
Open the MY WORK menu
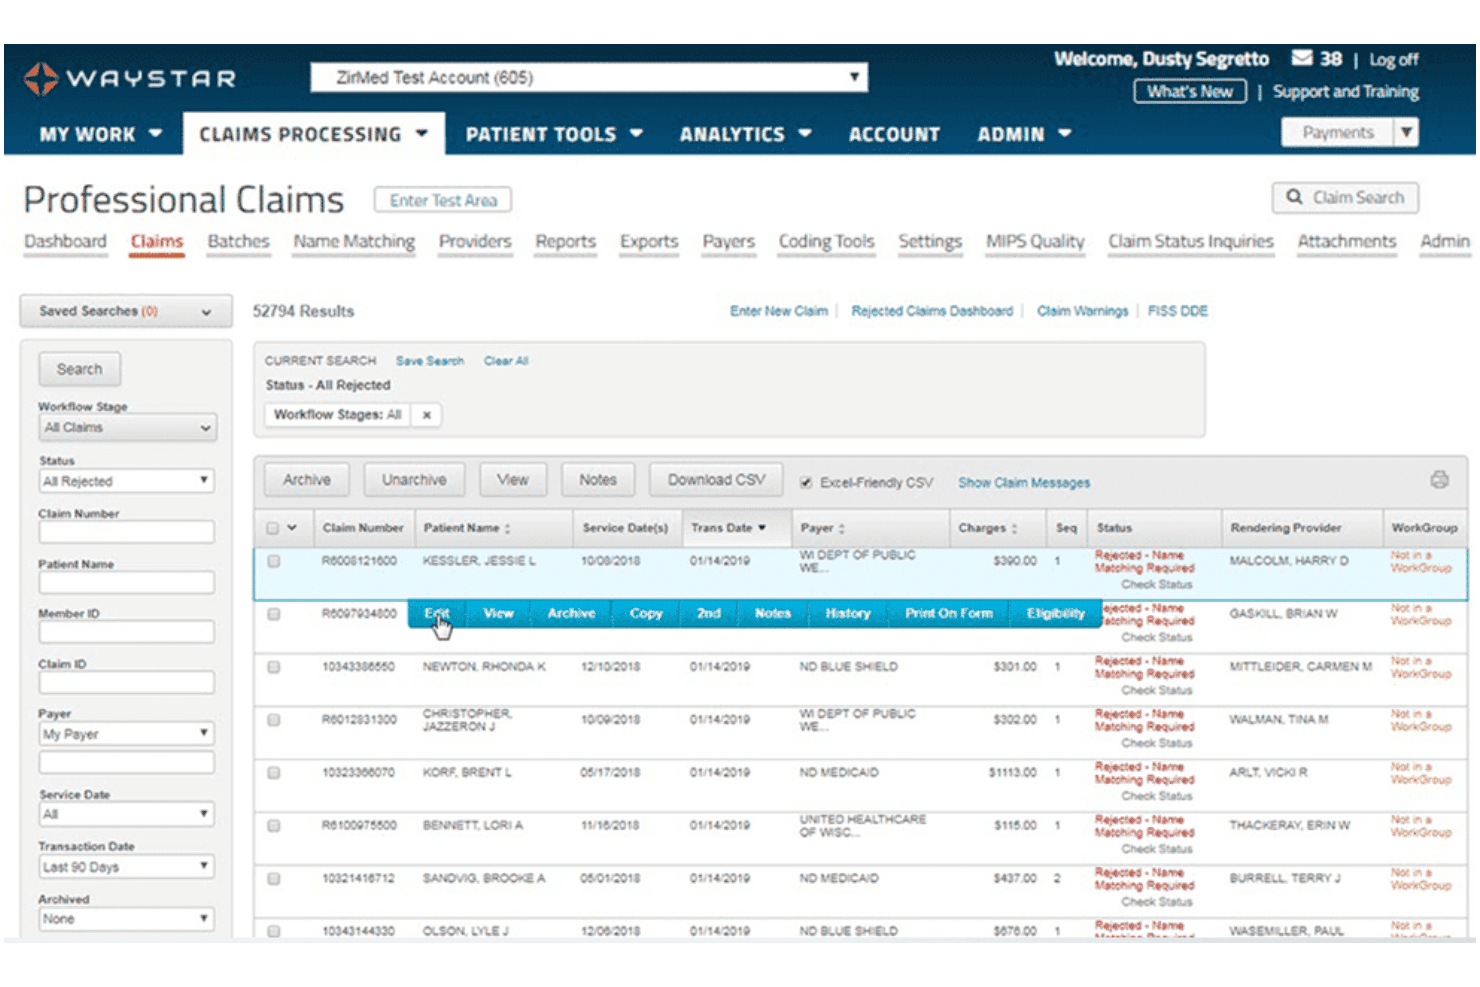[x=100, y=134]
